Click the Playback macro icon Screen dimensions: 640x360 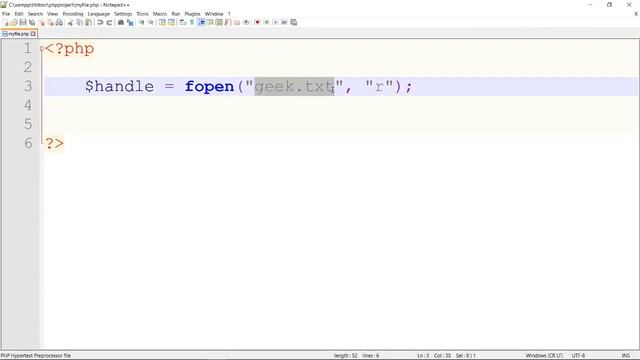[276, 22]
